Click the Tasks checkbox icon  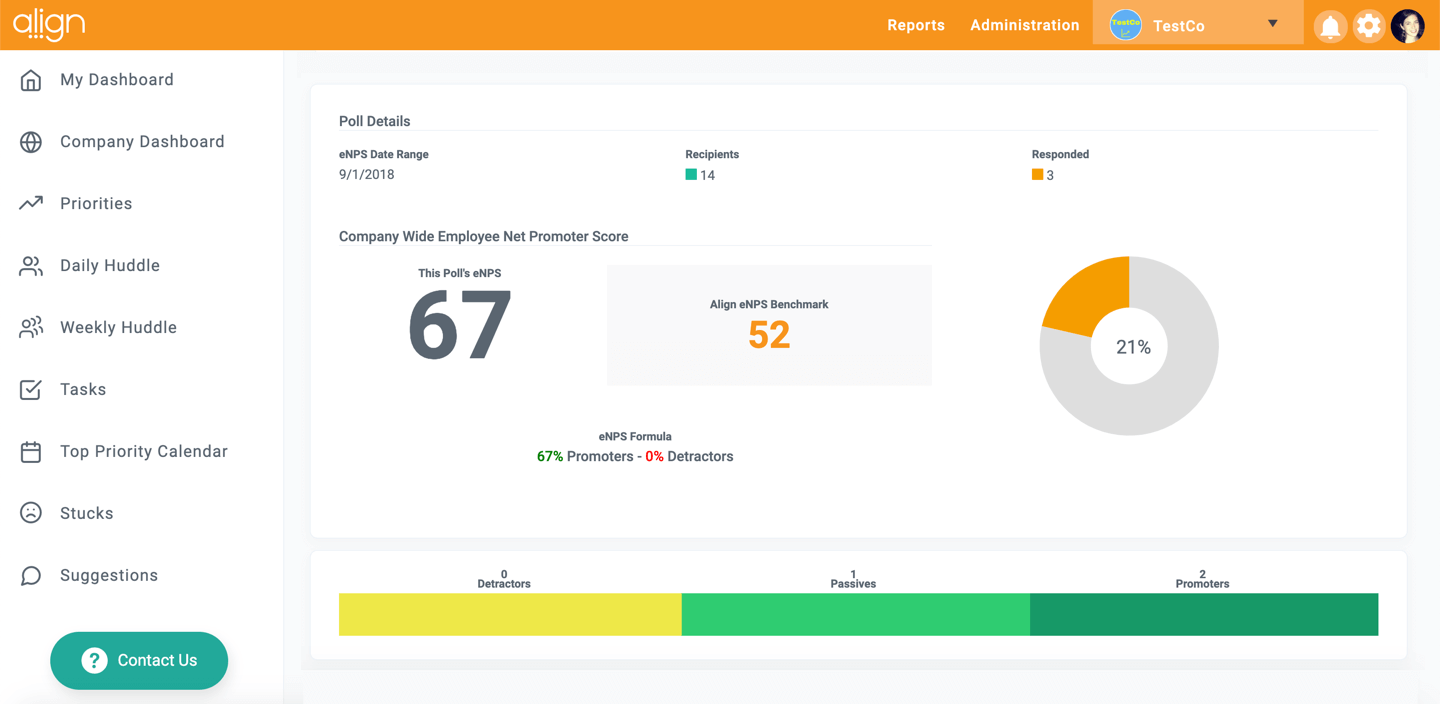31,389
